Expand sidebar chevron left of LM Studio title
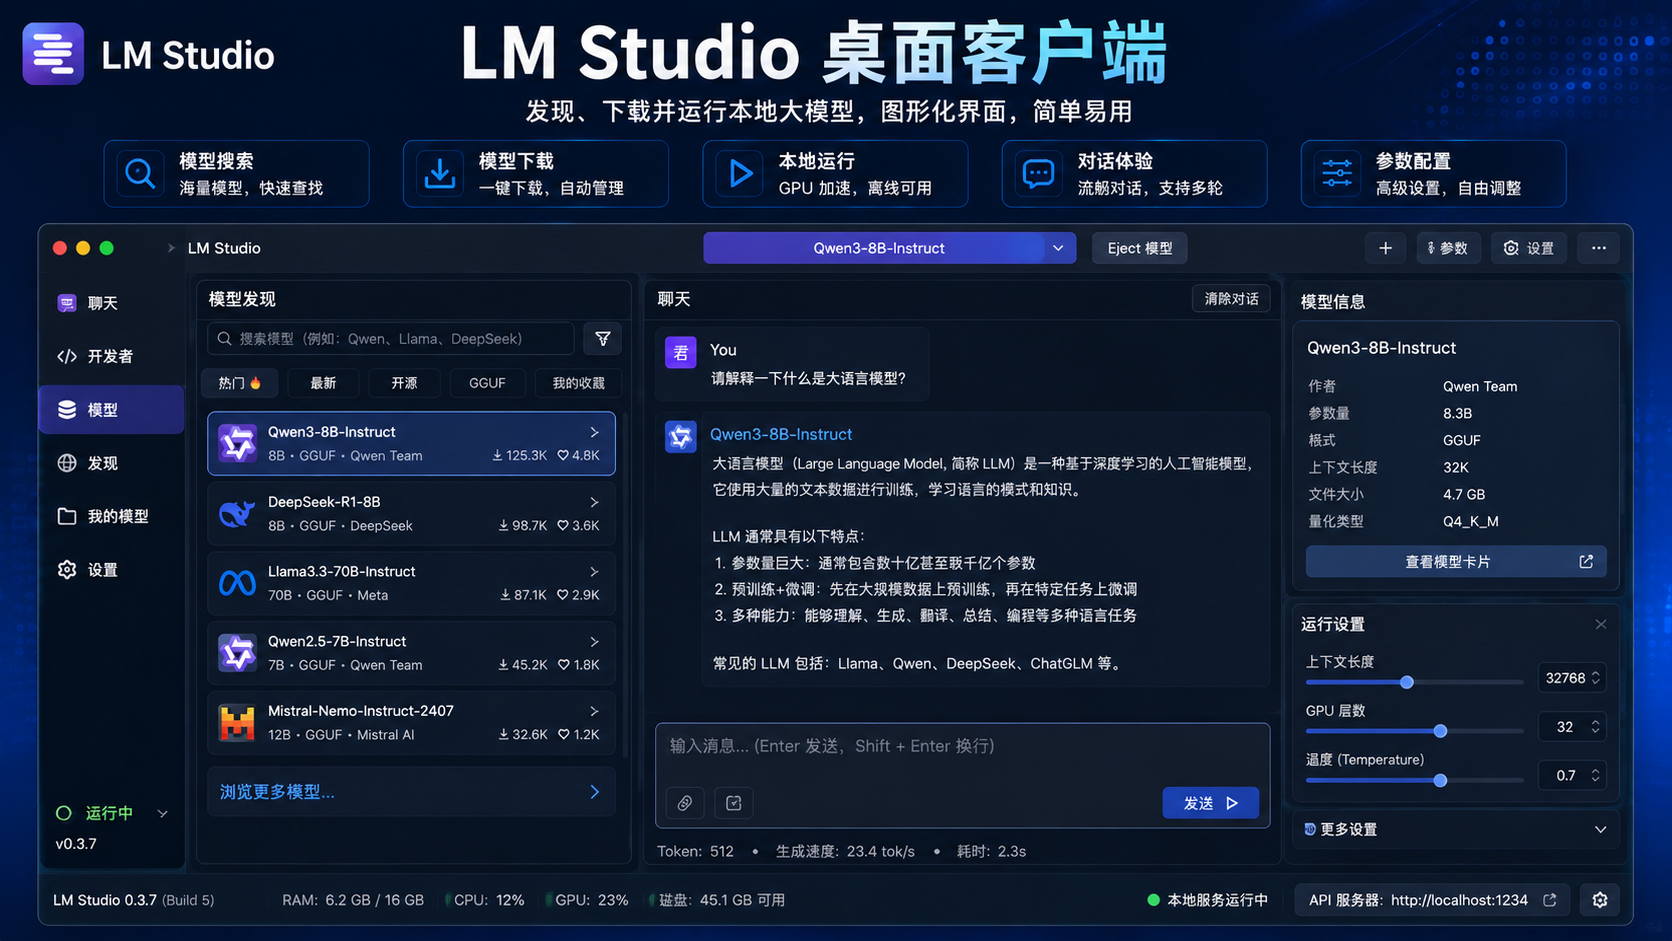Screen dimensions: 1672x941 (x=171, y=248)
